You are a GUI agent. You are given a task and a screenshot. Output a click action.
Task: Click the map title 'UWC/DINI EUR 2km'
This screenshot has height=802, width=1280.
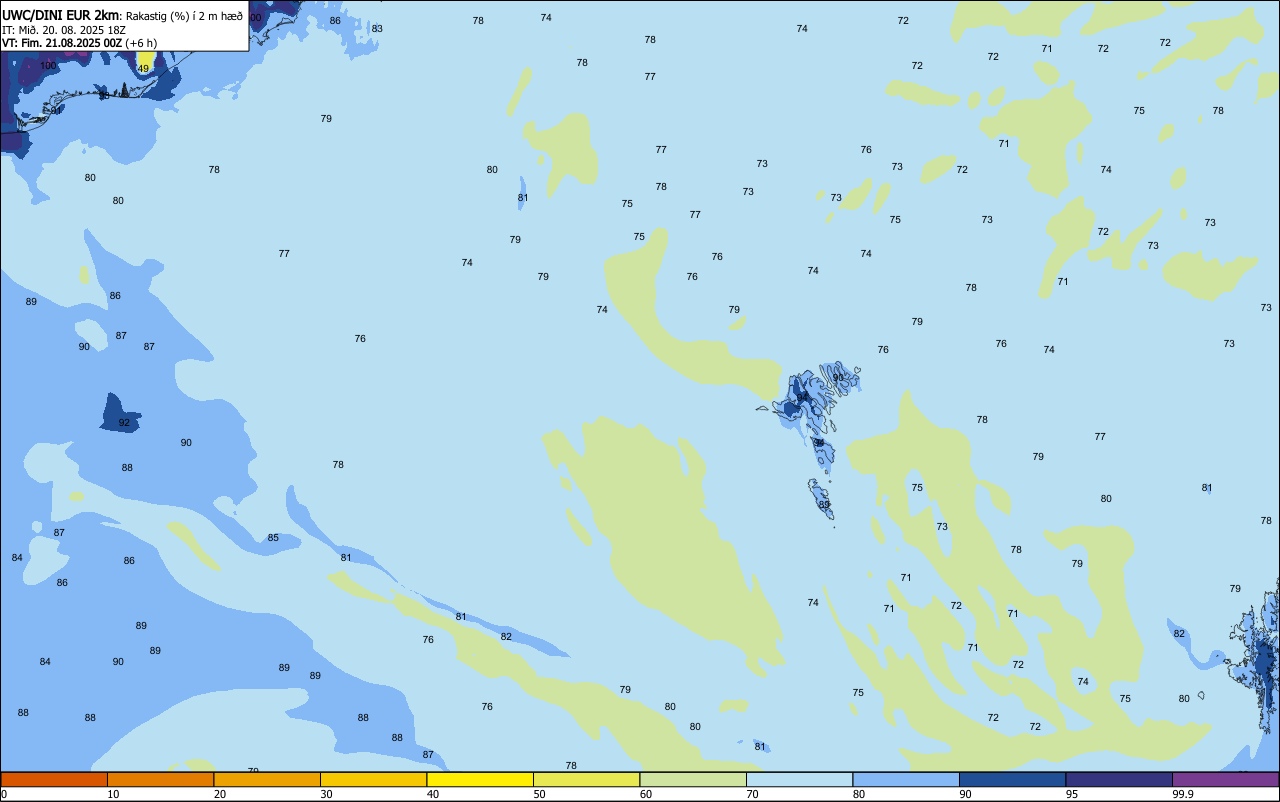(61, 15)
